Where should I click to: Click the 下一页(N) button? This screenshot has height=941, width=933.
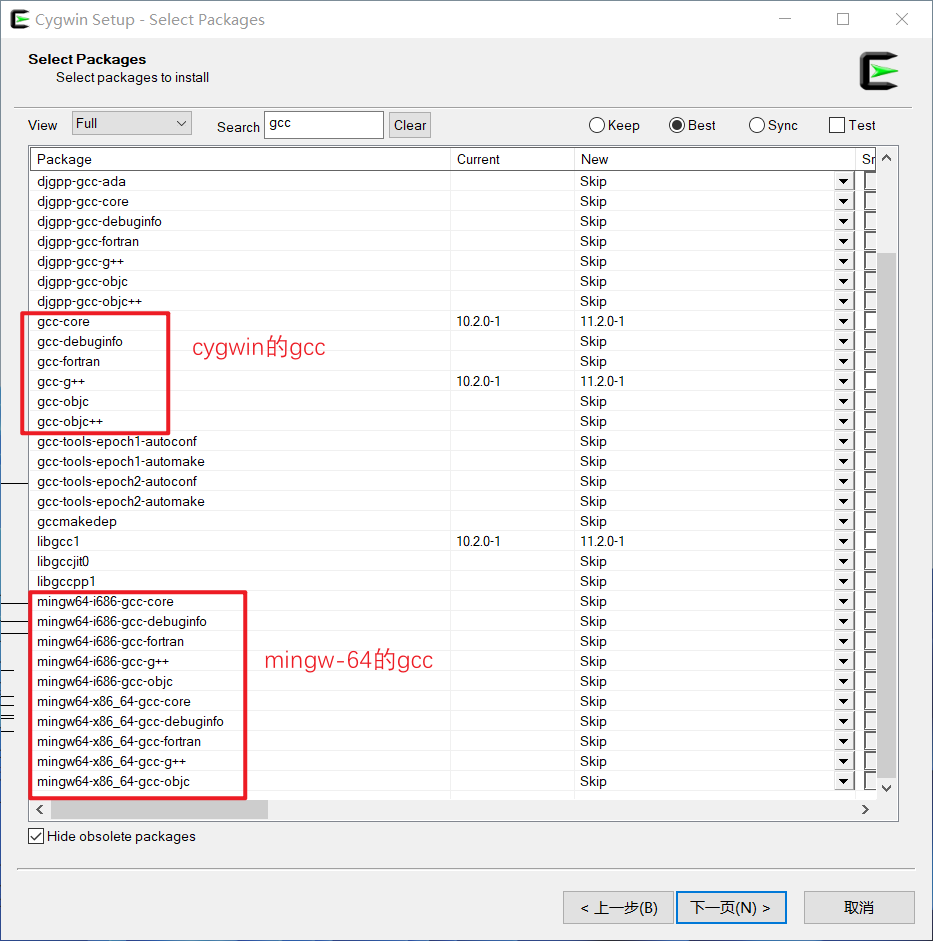[x=731, y=907]
